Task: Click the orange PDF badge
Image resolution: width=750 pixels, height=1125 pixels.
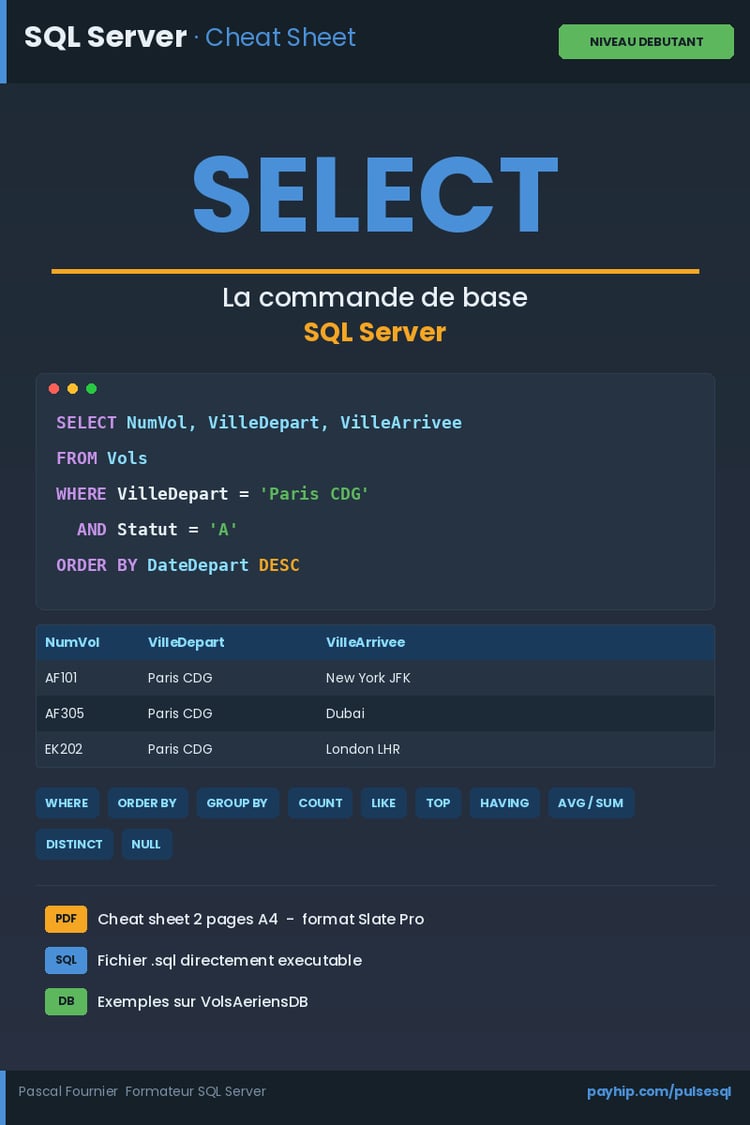Action: click(66, 919)
